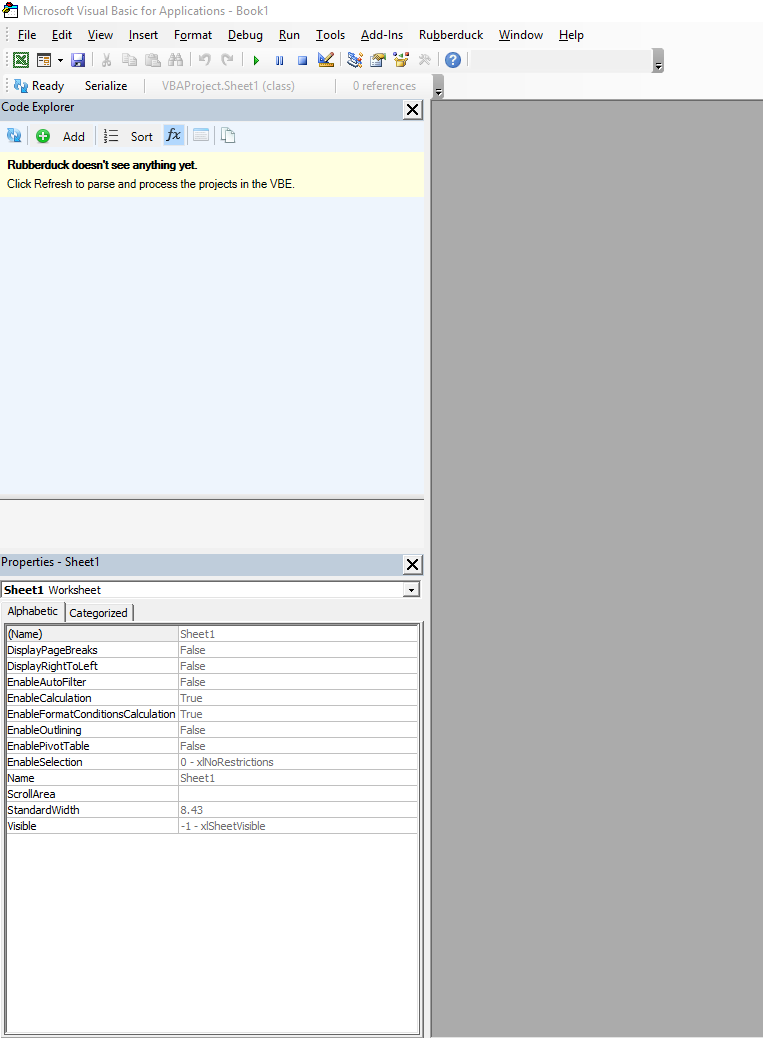Click the Code Explorer refresh icon
This screenshot has height=1038, width=763.
(14, 136)
